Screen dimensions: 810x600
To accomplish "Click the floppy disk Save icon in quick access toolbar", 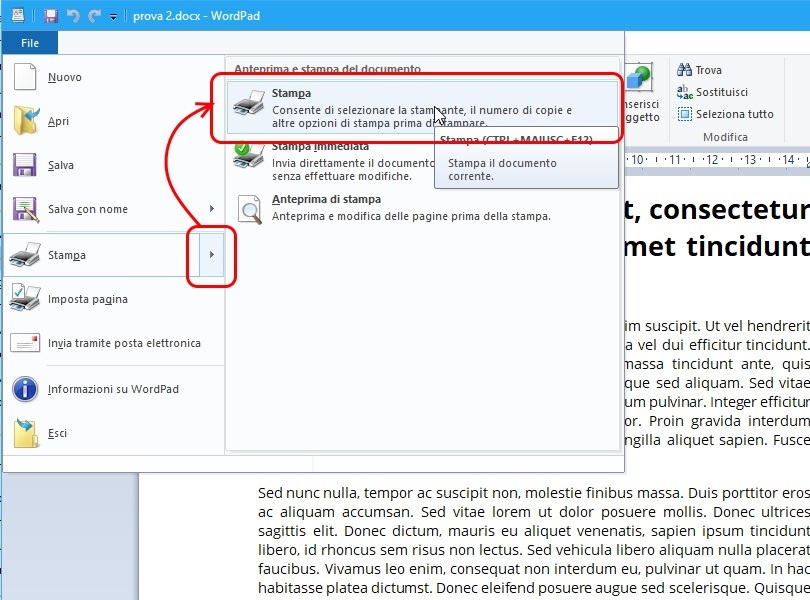I will (x=51, y=16).
